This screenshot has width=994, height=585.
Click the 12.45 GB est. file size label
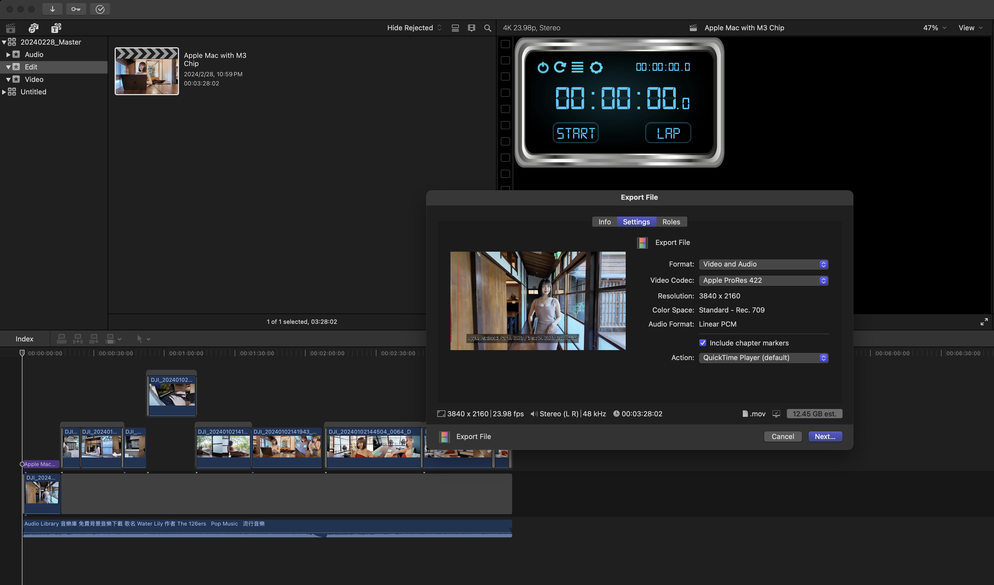pyautogui.click(x=814, y=414)
